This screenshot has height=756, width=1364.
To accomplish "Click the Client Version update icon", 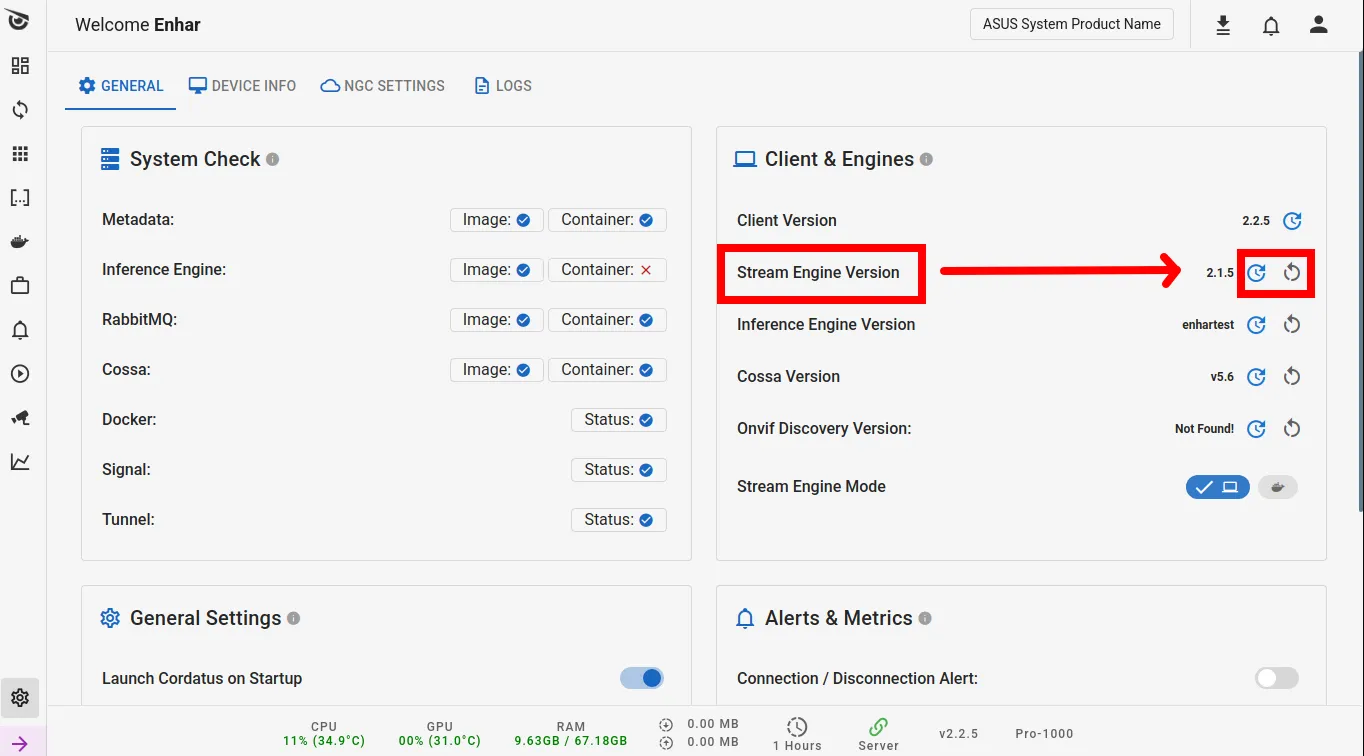I will pyautogui.click(x=1292, y=221).
